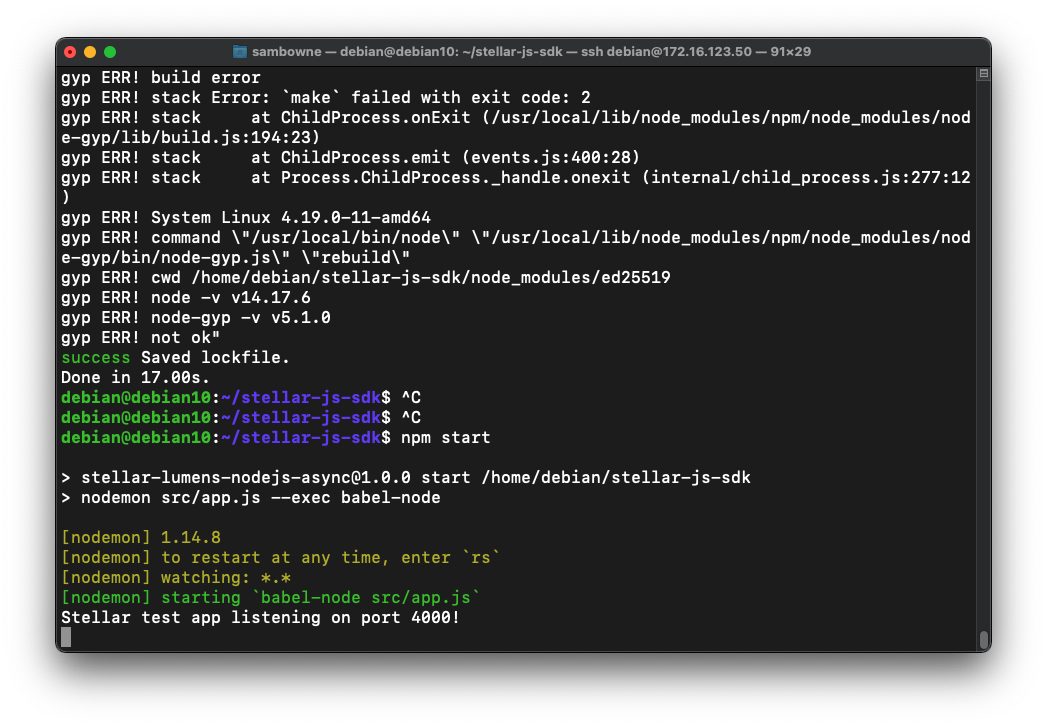Click 'System Linux 4.19.0-11-amd64' line
This screenshot has height=726, width=1047.
[x=246, y=218]
